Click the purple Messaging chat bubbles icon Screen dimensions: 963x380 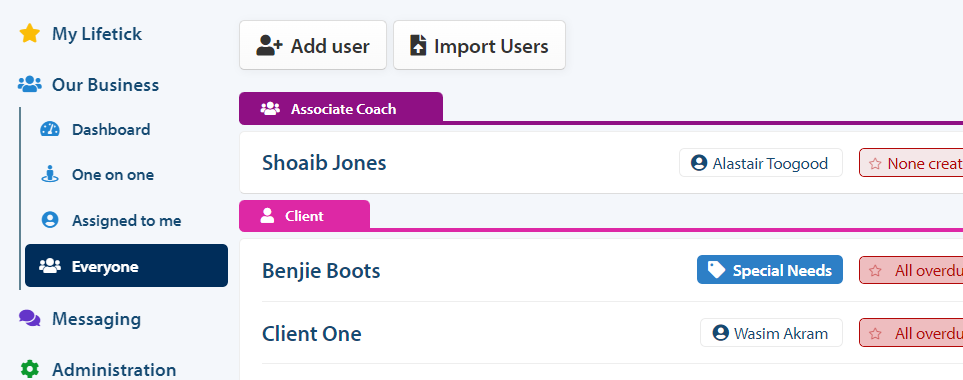click(29, 319)
